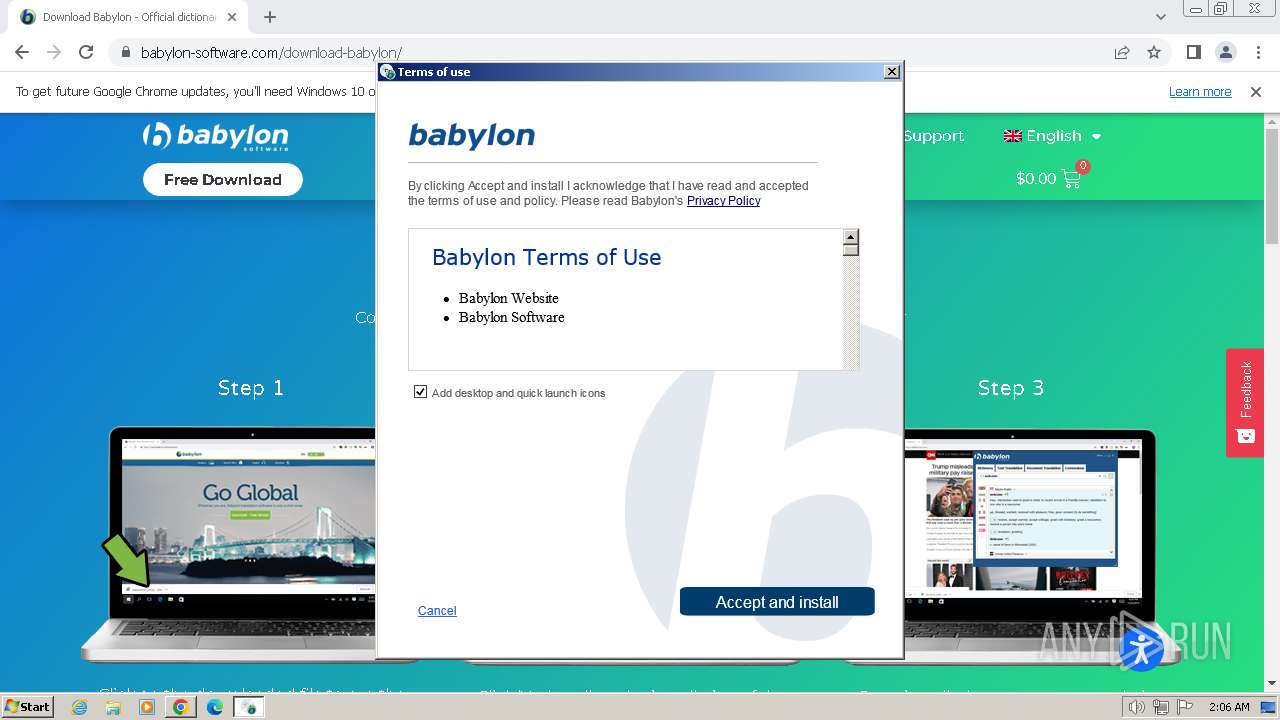Select Babylon installer taskbar item
Screen dimensions: 1280x720
point(248,707)
